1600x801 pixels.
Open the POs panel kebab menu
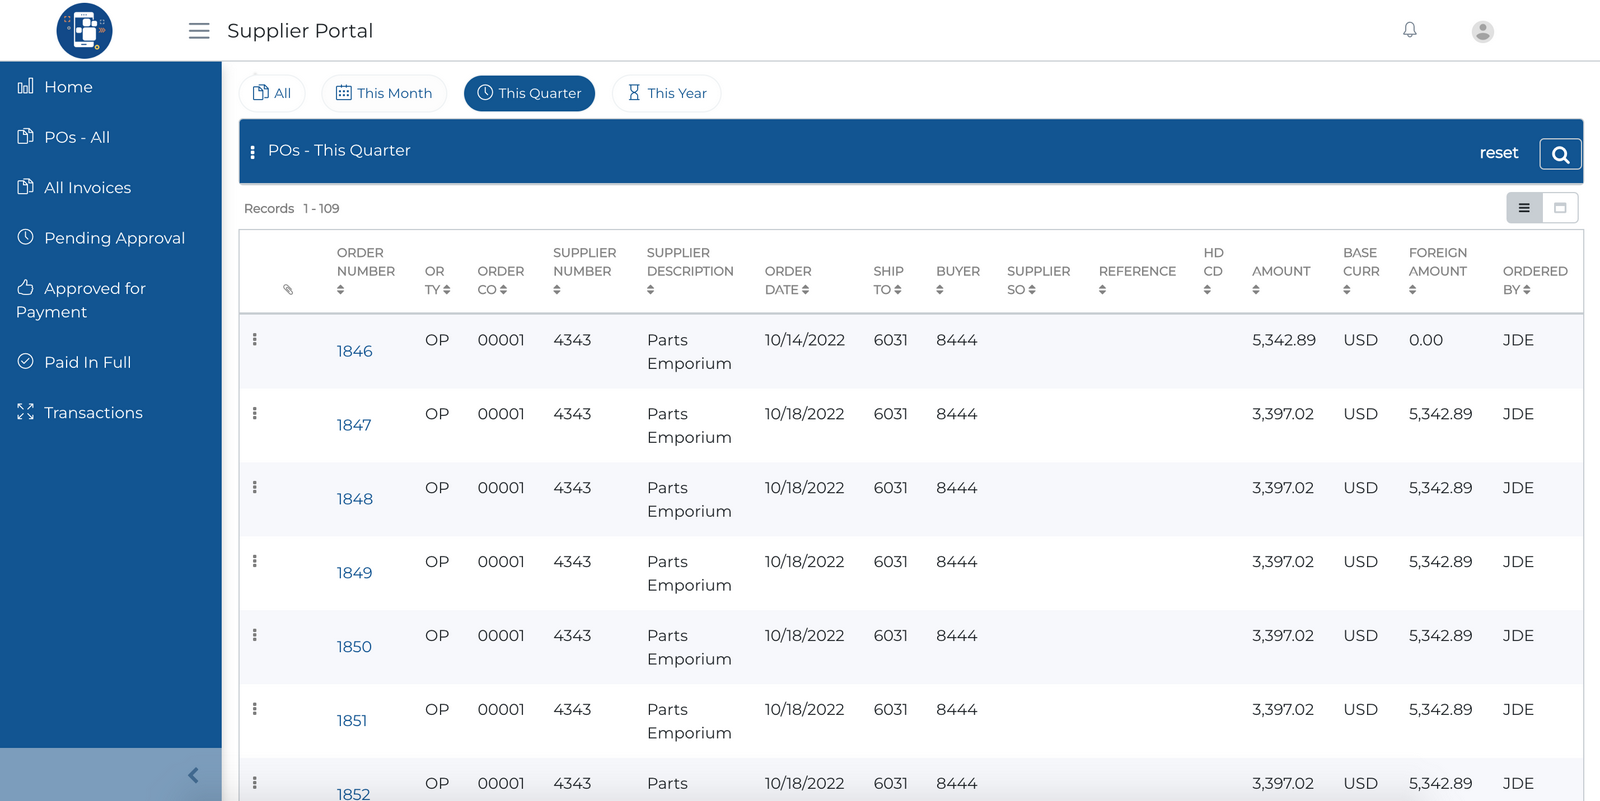(252, 152)
